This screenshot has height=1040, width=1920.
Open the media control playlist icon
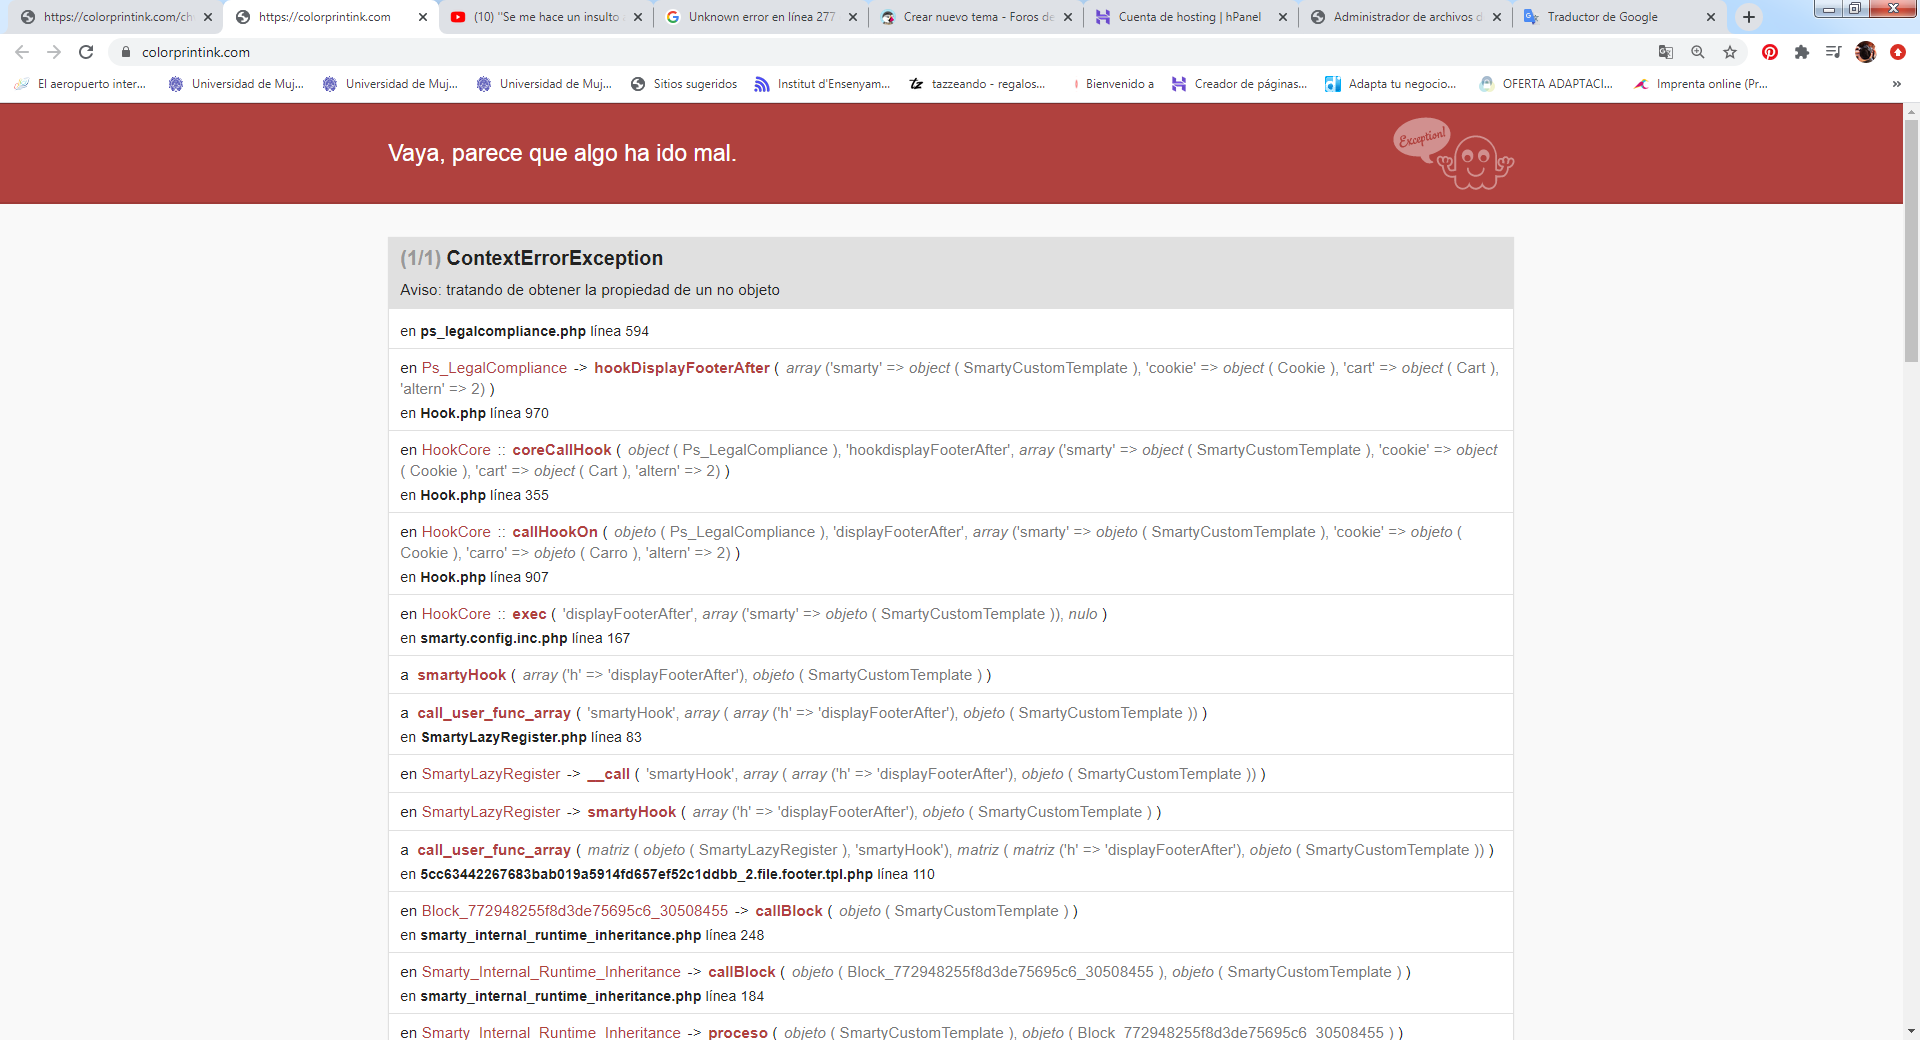point(1833,52)
